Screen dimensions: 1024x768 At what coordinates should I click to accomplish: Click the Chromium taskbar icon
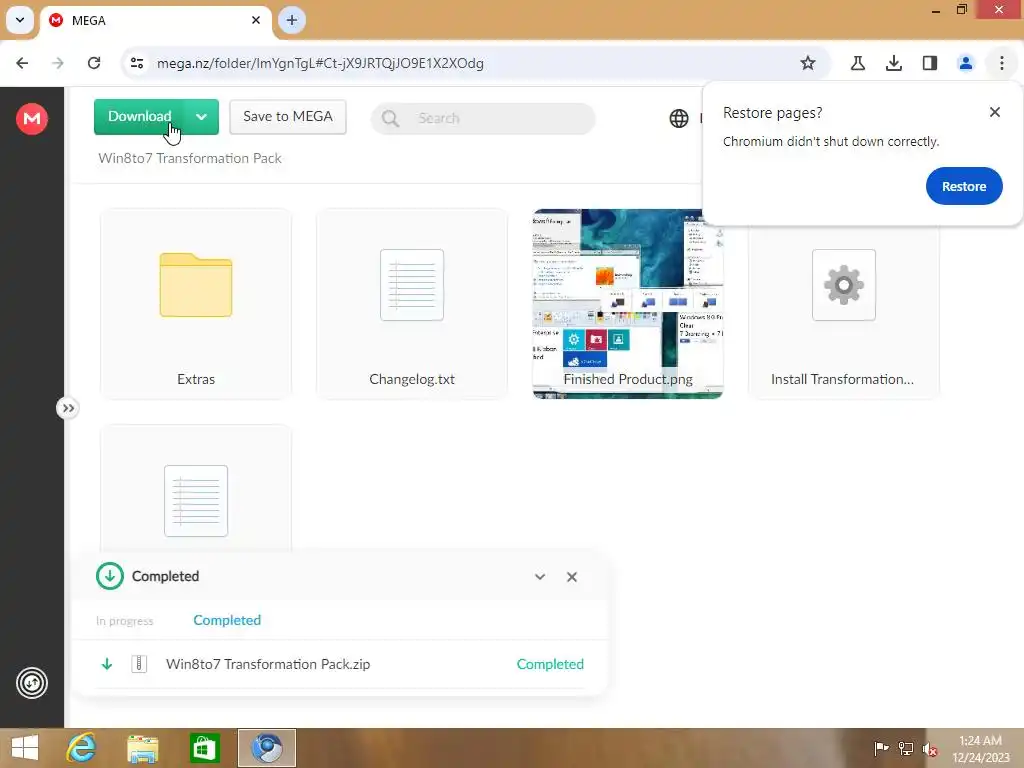267,748
